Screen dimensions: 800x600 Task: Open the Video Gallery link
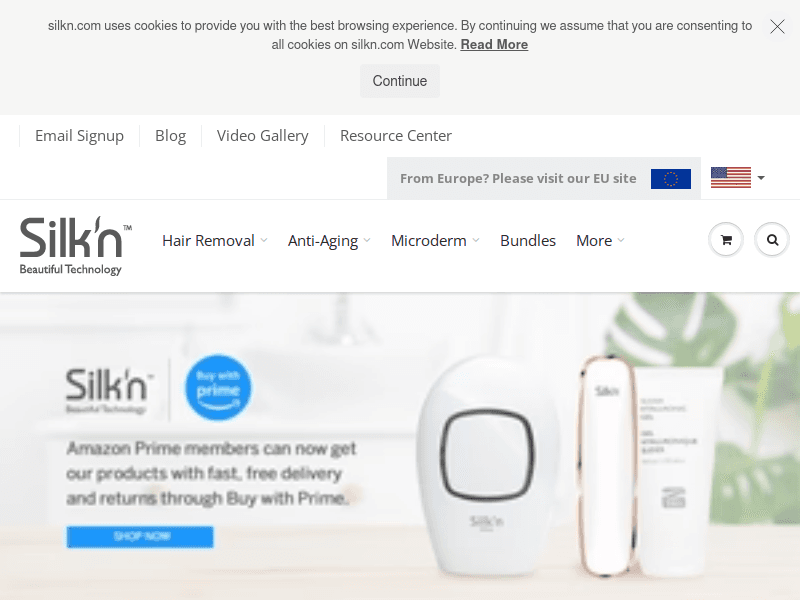[262, 136]
